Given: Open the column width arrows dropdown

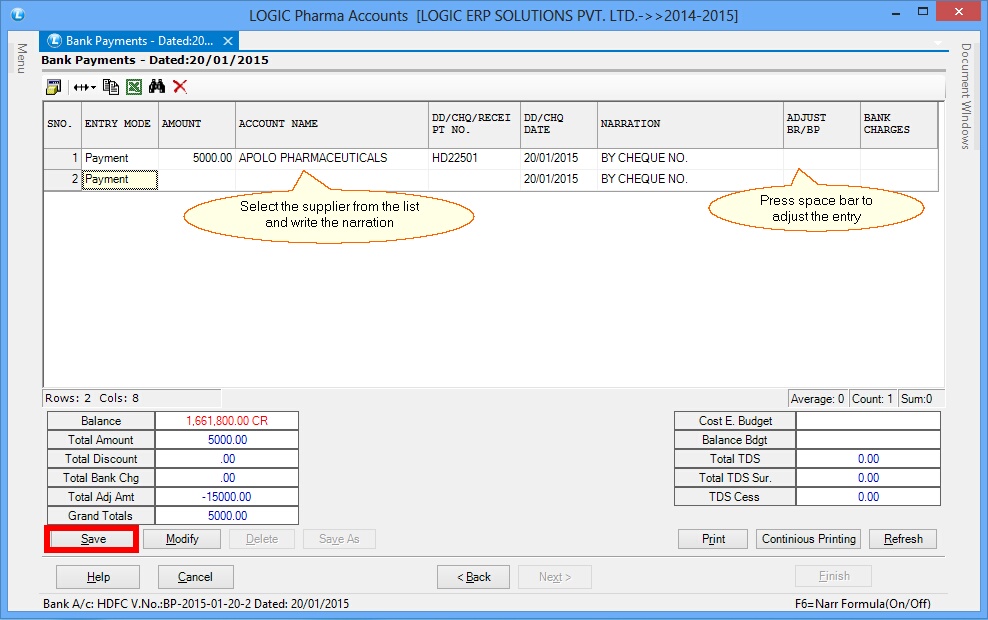Looking at the screenshot, I should click(84, 87).
